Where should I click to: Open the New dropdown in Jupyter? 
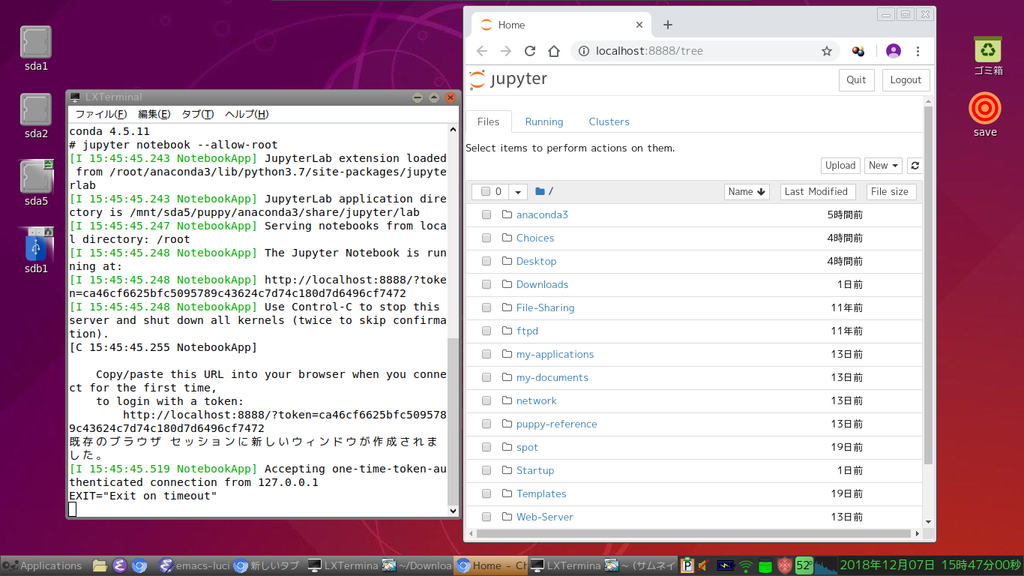point(883,166)
